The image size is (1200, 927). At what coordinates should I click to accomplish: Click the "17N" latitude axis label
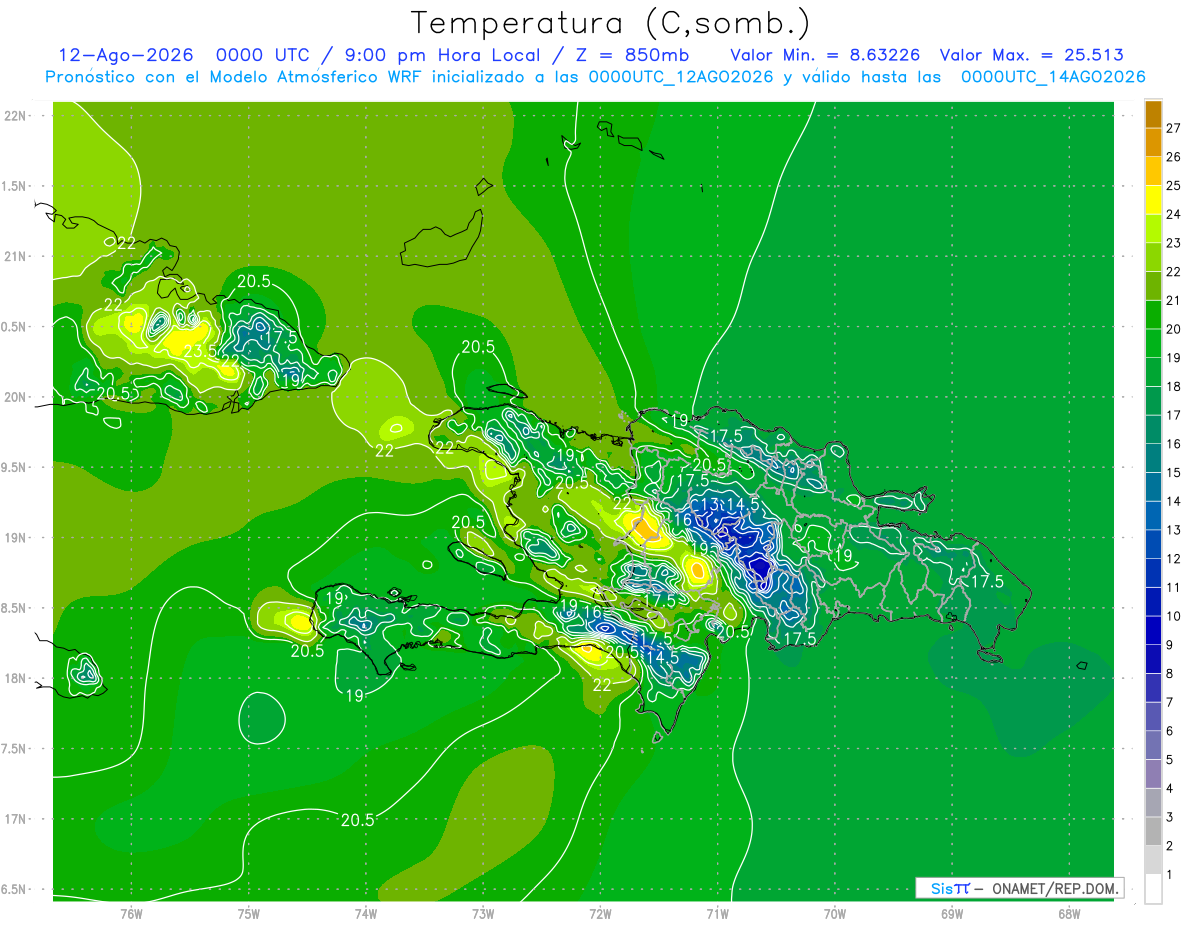pyautogui.click(x=15, y=819)
